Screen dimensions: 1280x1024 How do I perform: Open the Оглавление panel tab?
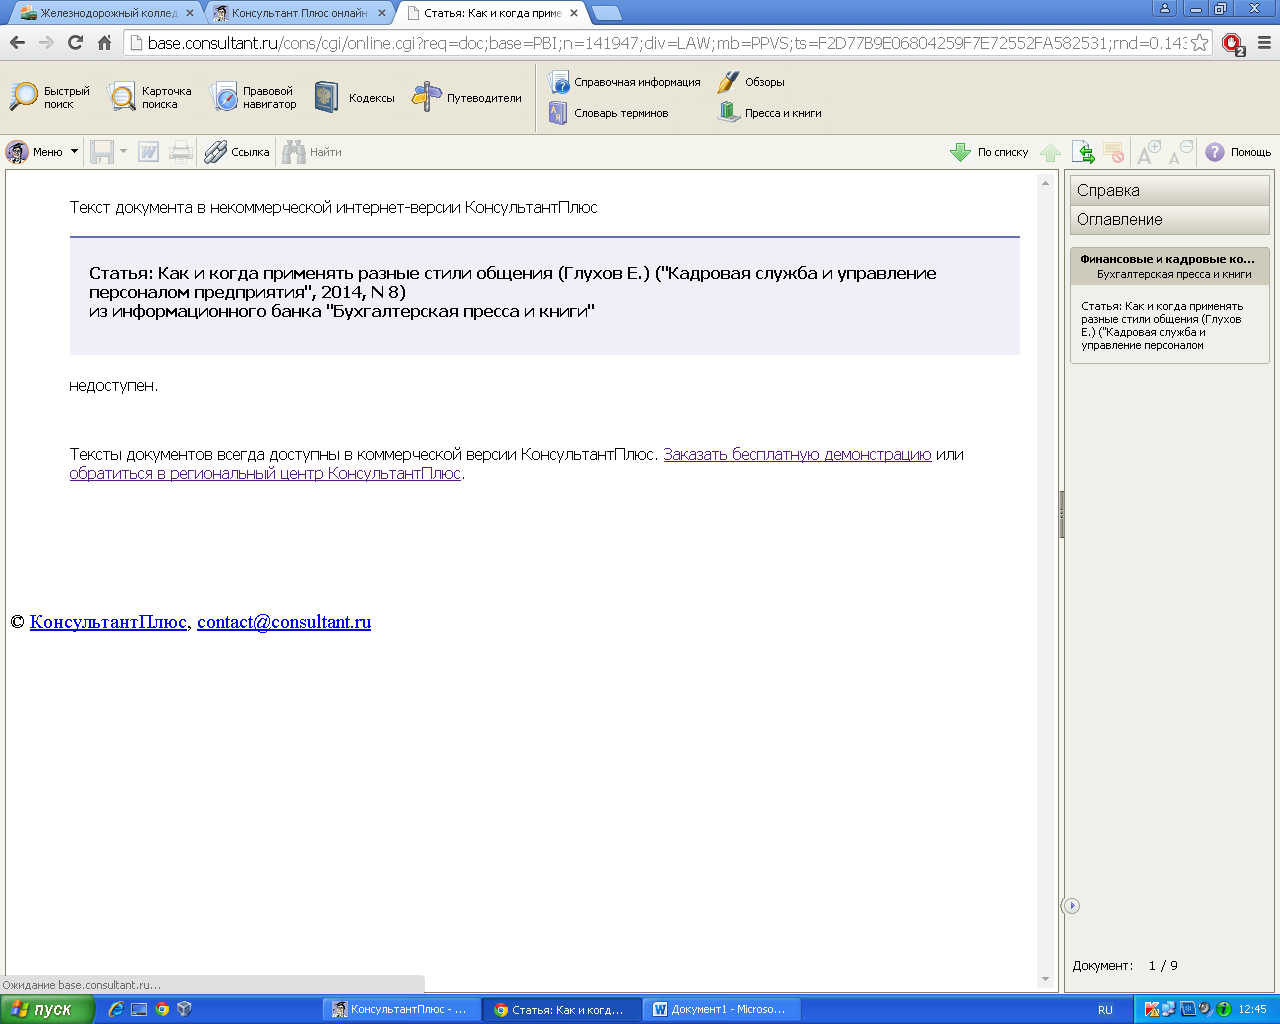click(x=1169, y=220)
